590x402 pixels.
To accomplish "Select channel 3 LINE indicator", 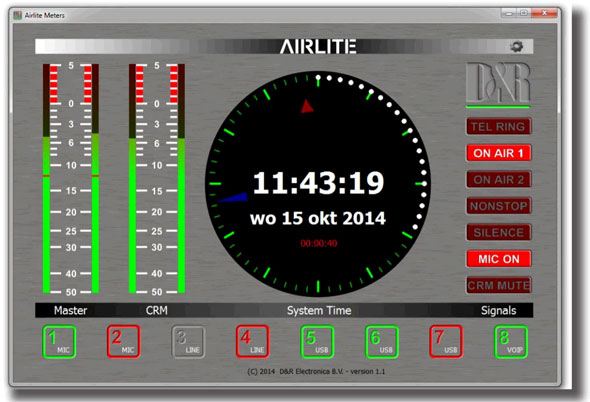I will click(189, 342).
